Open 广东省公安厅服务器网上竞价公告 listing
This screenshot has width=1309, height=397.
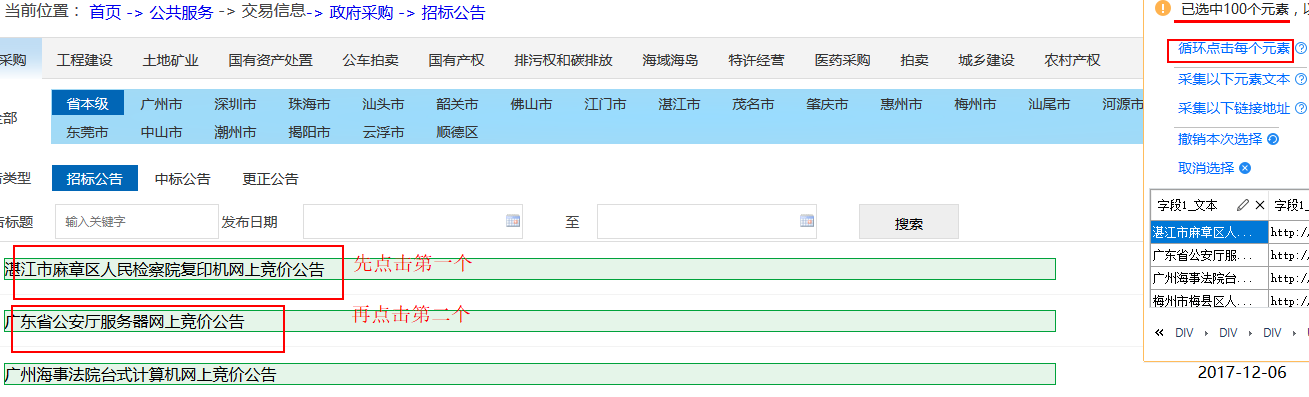pyautogui.click(x=530, y=321)
